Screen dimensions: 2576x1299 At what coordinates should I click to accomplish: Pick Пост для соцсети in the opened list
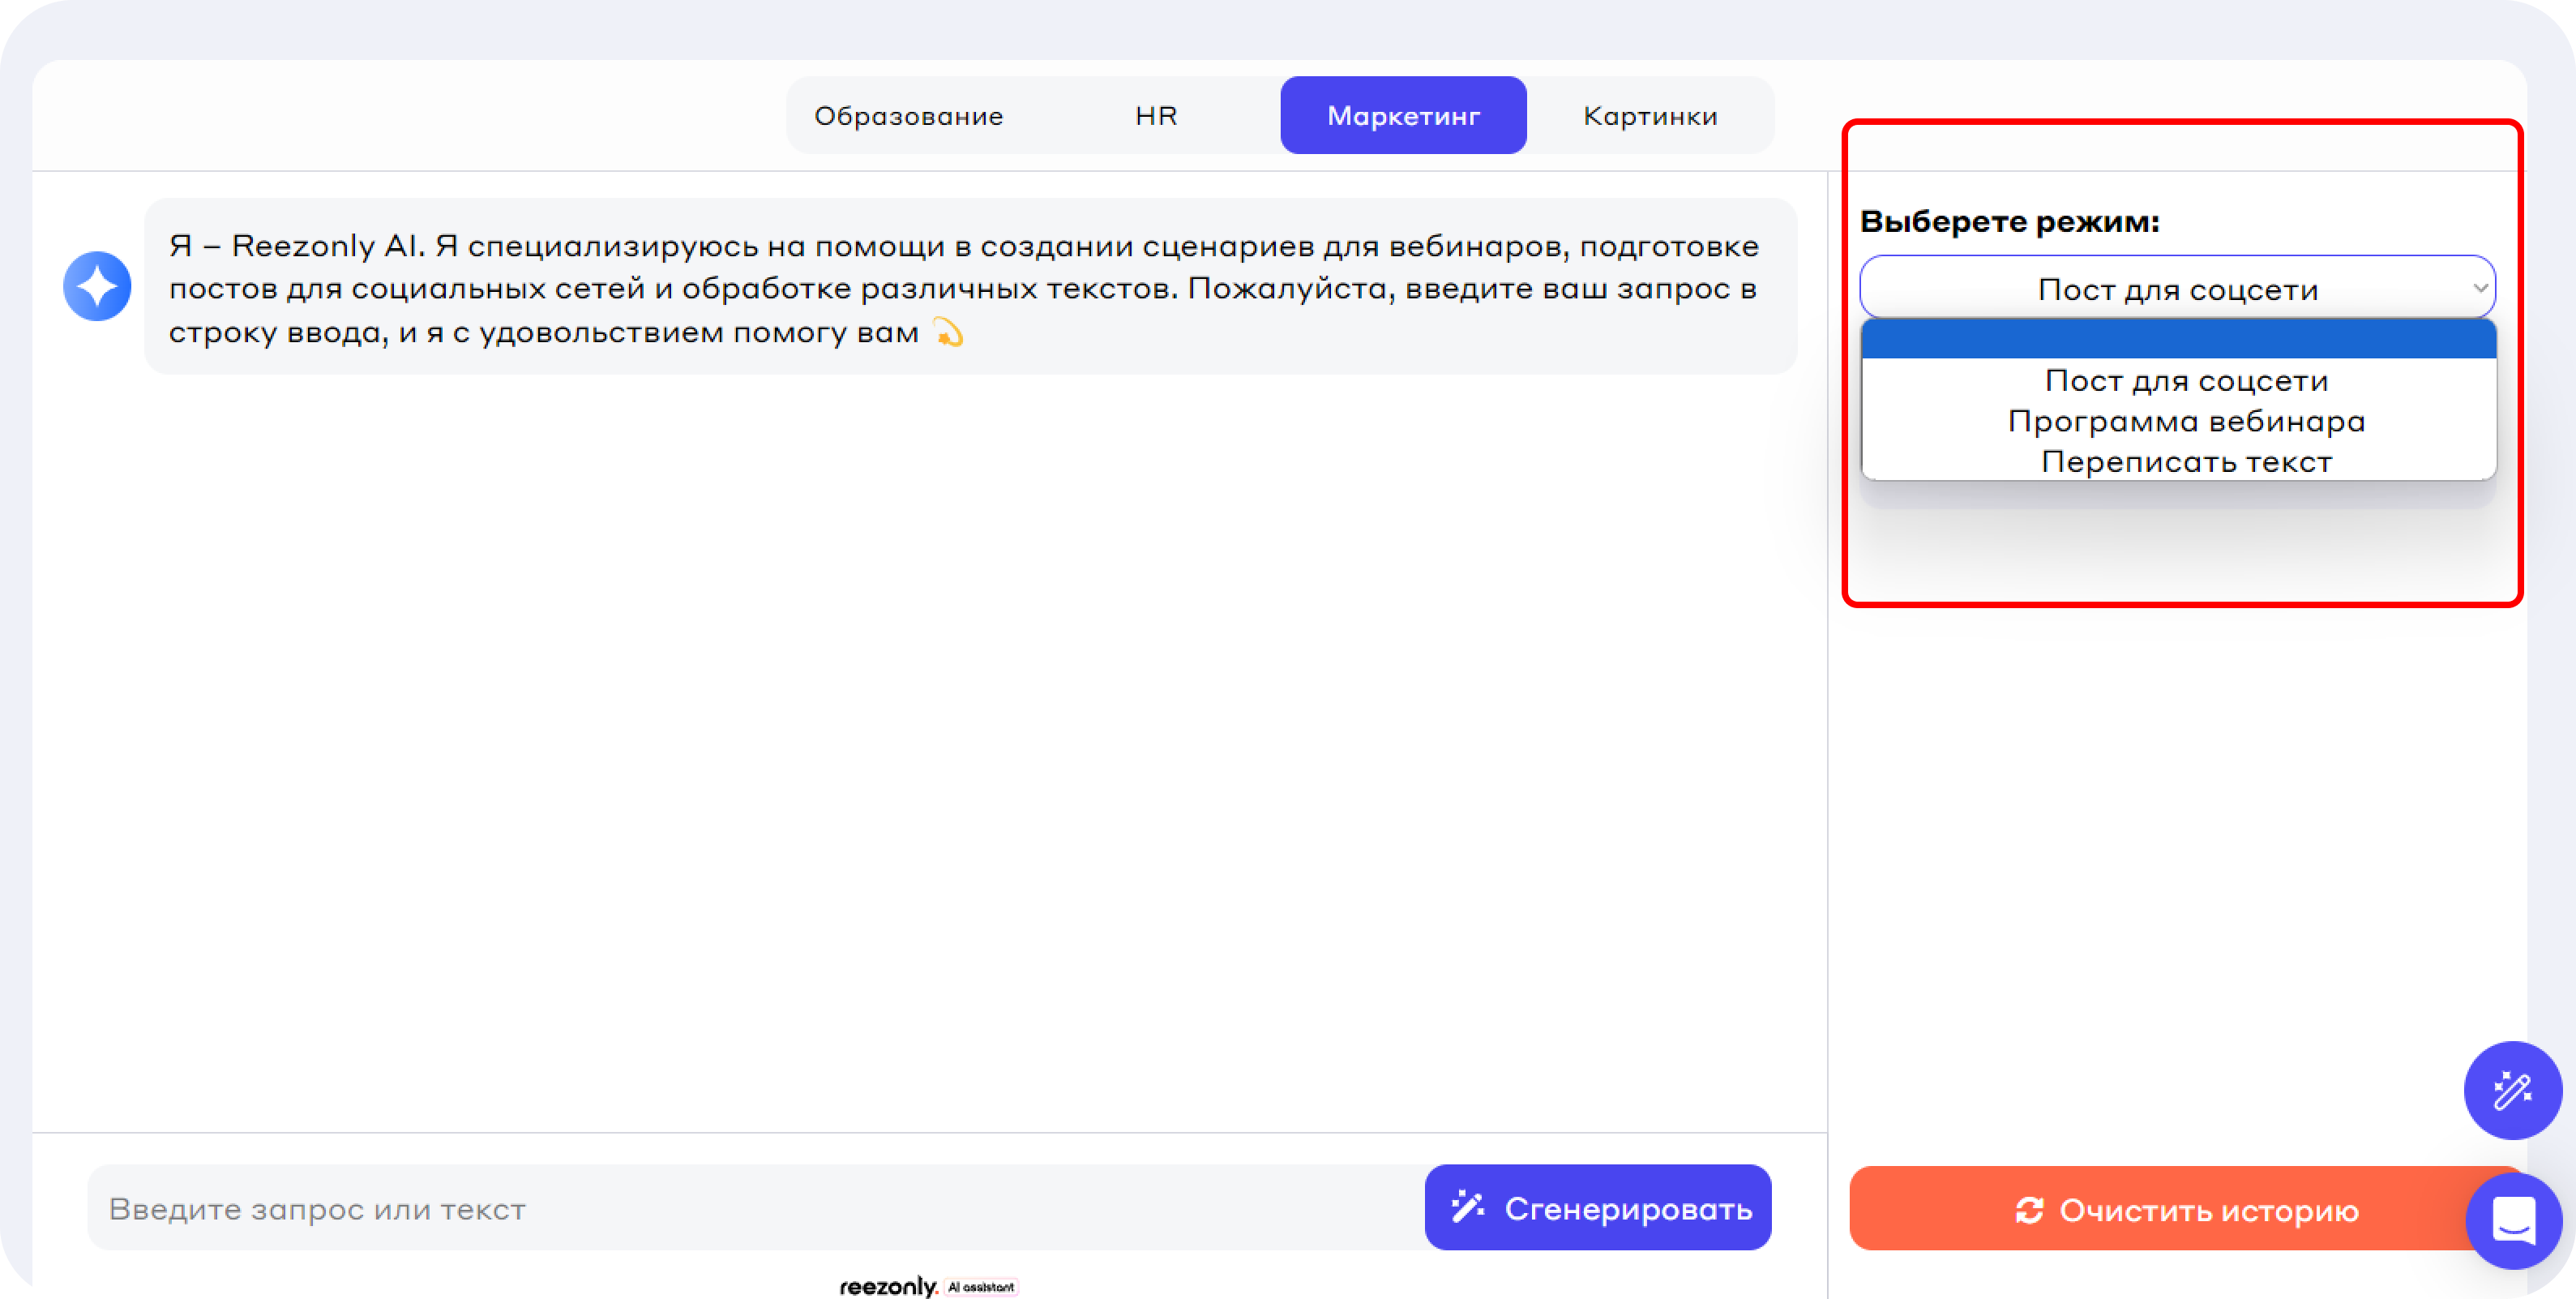pos(2186,380)
